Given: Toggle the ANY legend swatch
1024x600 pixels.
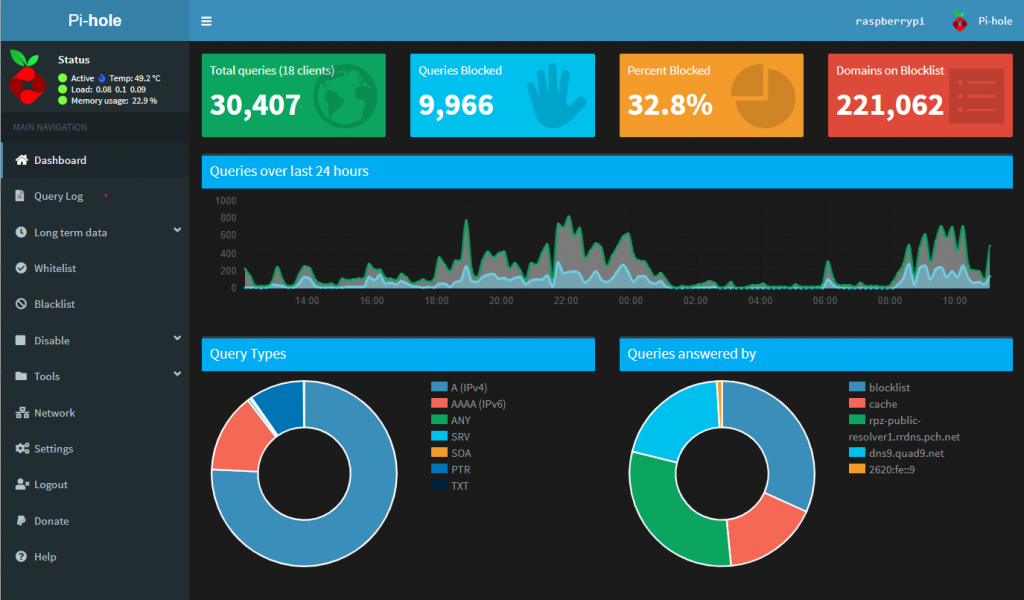Looking at the screenshot, I should [439, 419].
